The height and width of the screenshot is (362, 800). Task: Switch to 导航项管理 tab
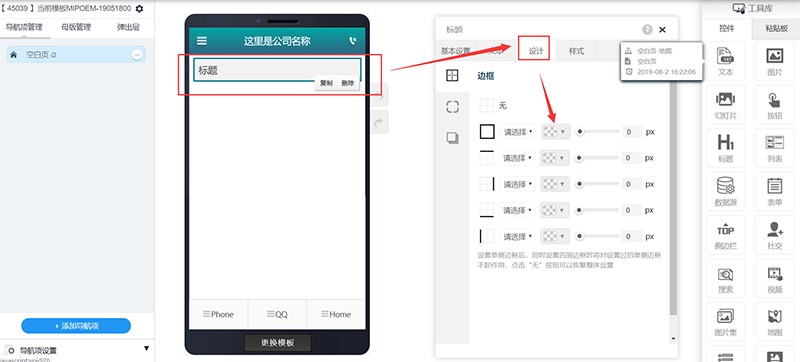(24, 27)
